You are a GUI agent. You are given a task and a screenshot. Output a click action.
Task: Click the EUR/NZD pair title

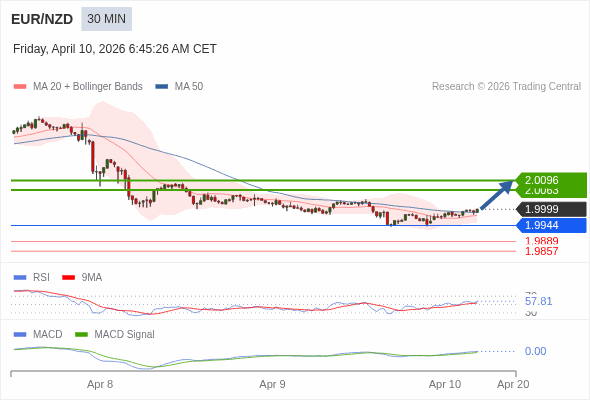42,19
